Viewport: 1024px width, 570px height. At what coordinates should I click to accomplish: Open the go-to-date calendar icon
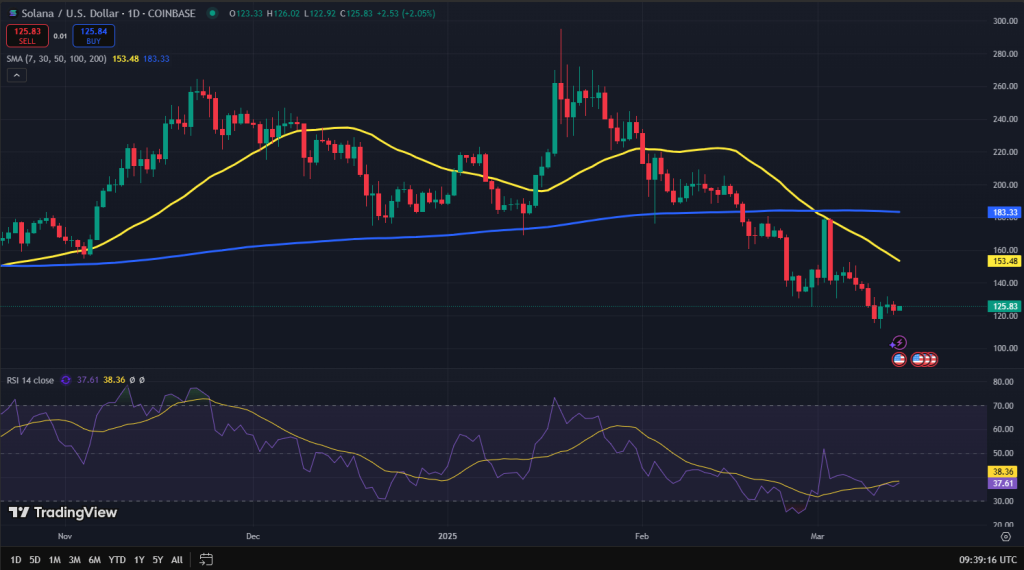click(x=206, y=560)
